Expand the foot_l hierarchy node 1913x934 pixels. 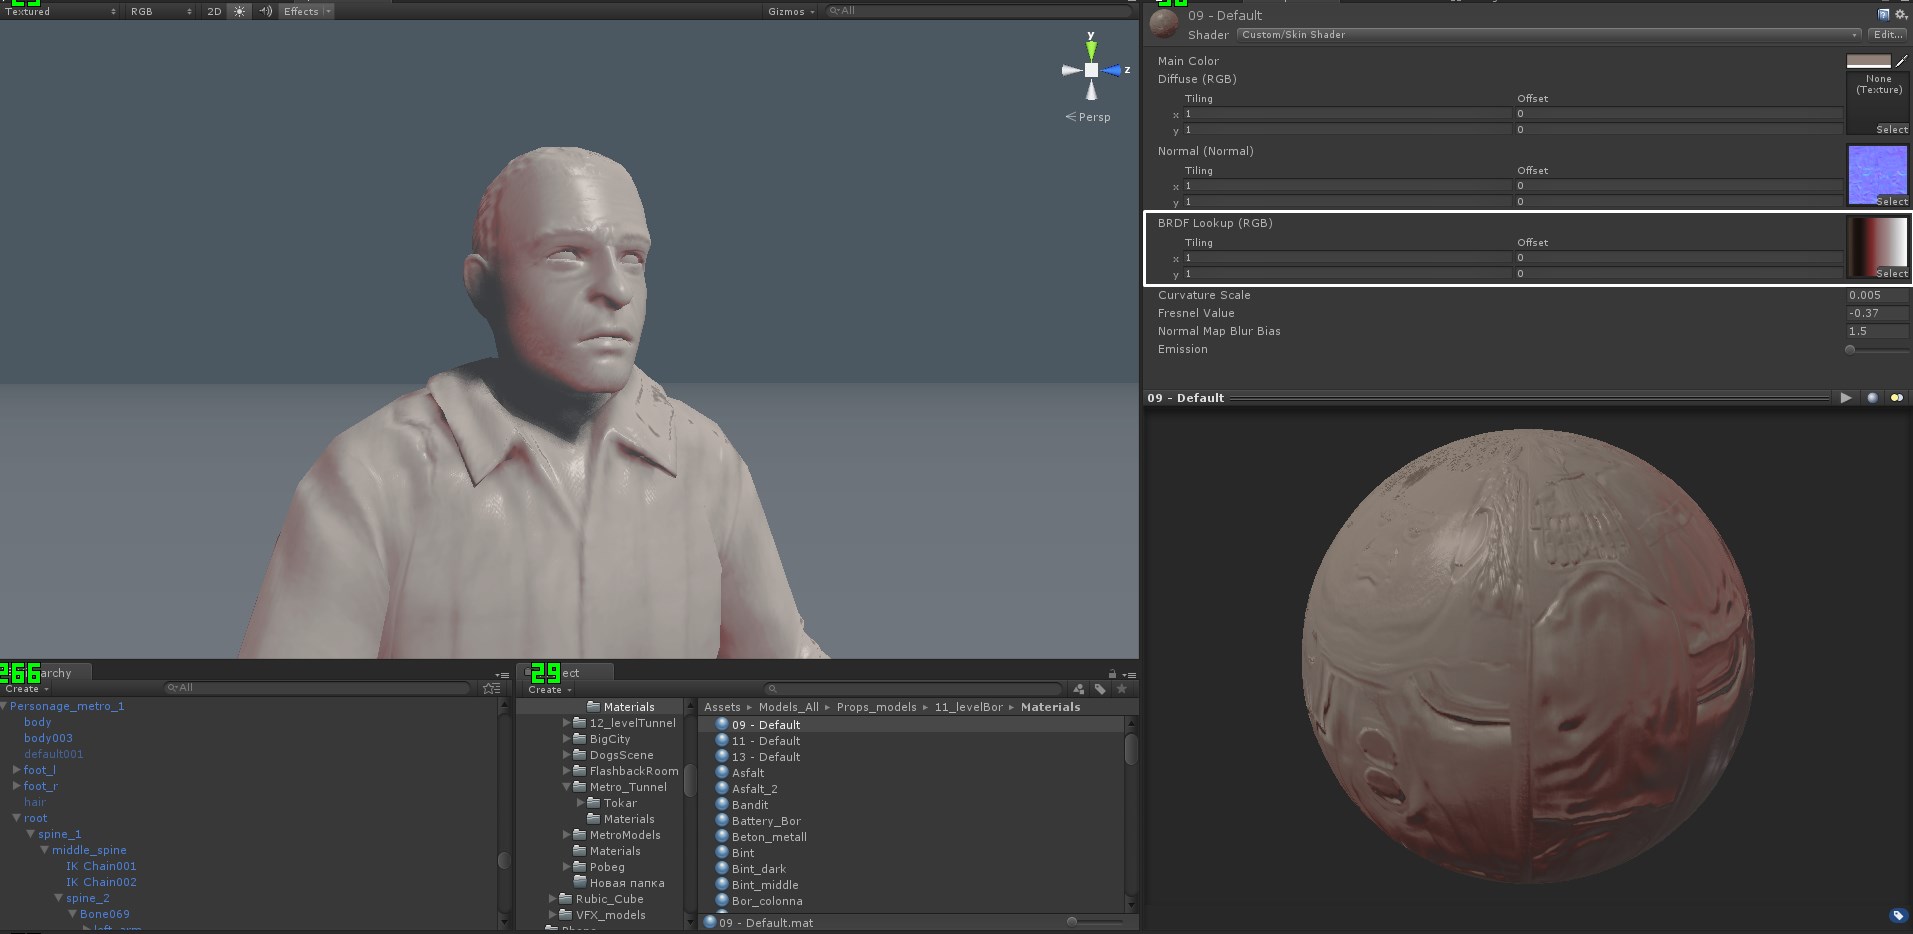pos(16,770)
